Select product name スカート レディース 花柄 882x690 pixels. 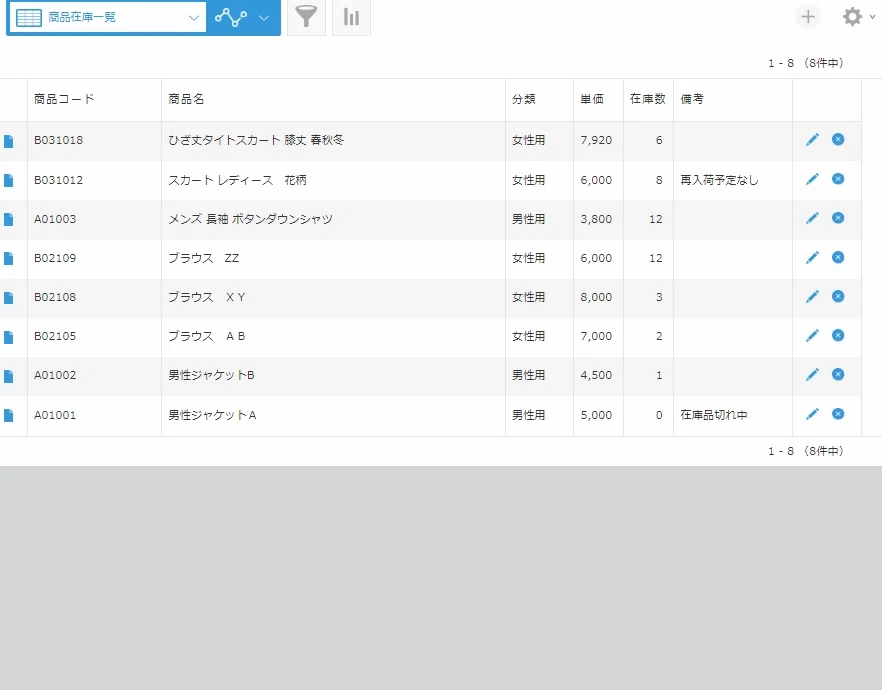pyautogui.click(x=237, y=180)
